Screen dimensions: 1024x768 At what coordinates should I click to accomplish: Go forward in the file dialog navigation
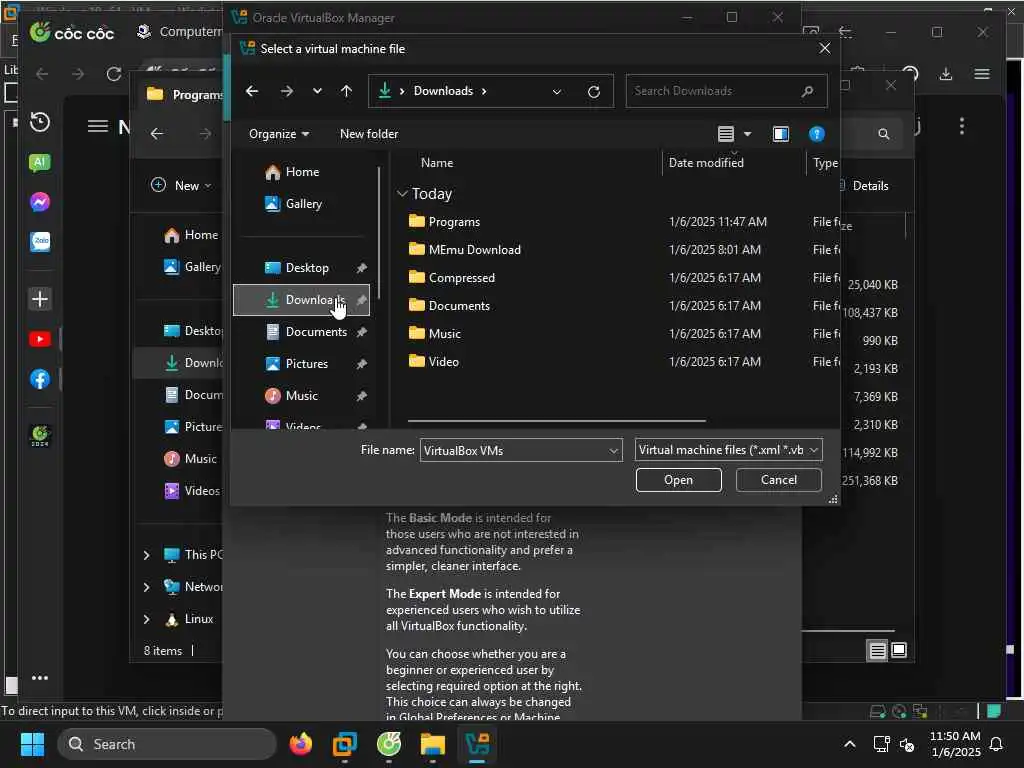(x=286, y=91)
